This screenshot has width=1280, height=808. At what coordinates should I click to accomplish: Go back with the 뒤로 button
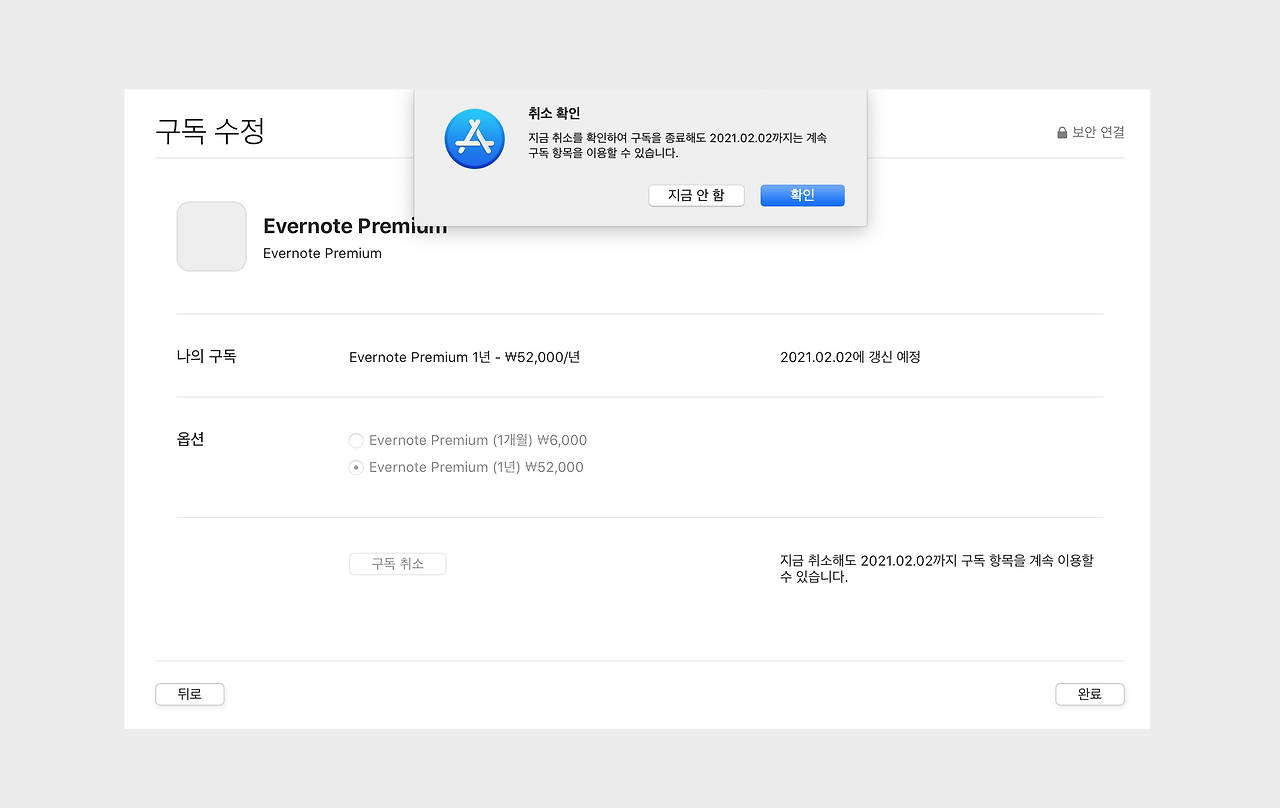pyautogui.click(x=190, y=694)
